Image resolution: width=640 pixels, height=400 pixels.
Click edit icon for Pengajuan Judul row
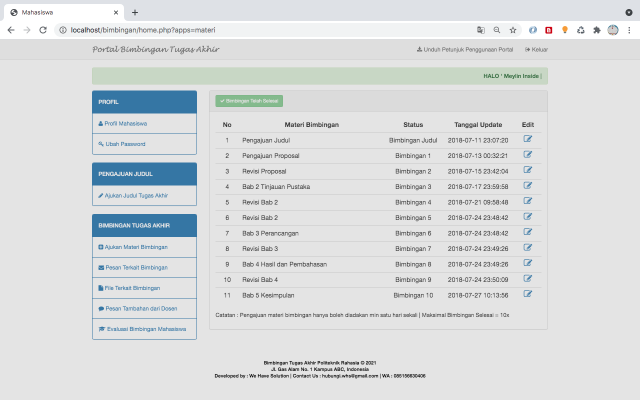coord(528,140)
